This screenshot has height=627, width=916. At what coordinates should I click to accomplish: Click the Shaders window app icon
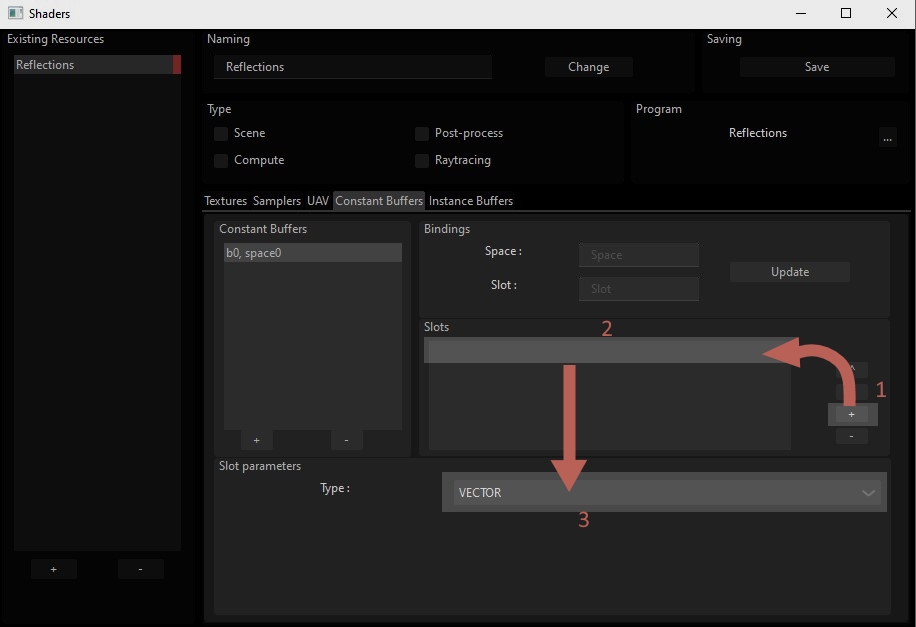[x=15, y=13]
